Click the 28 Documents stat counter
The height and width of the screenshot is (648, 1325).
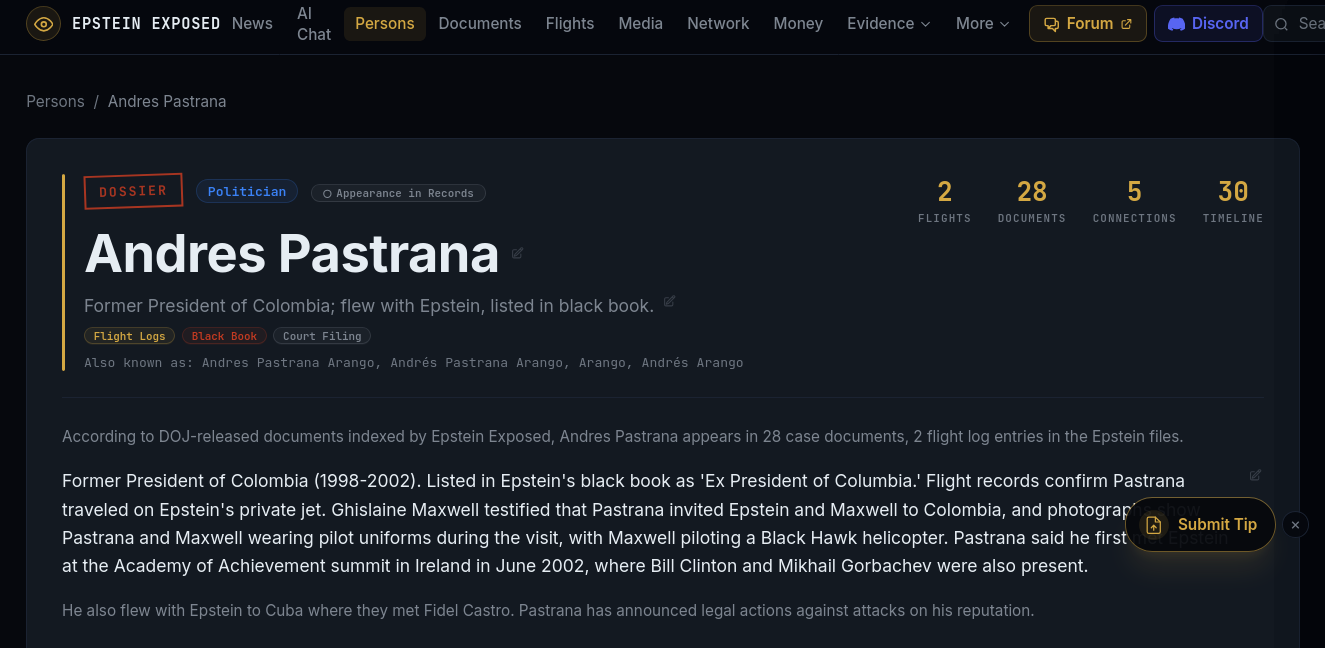pyautogui.click(x=1031, y=201)
